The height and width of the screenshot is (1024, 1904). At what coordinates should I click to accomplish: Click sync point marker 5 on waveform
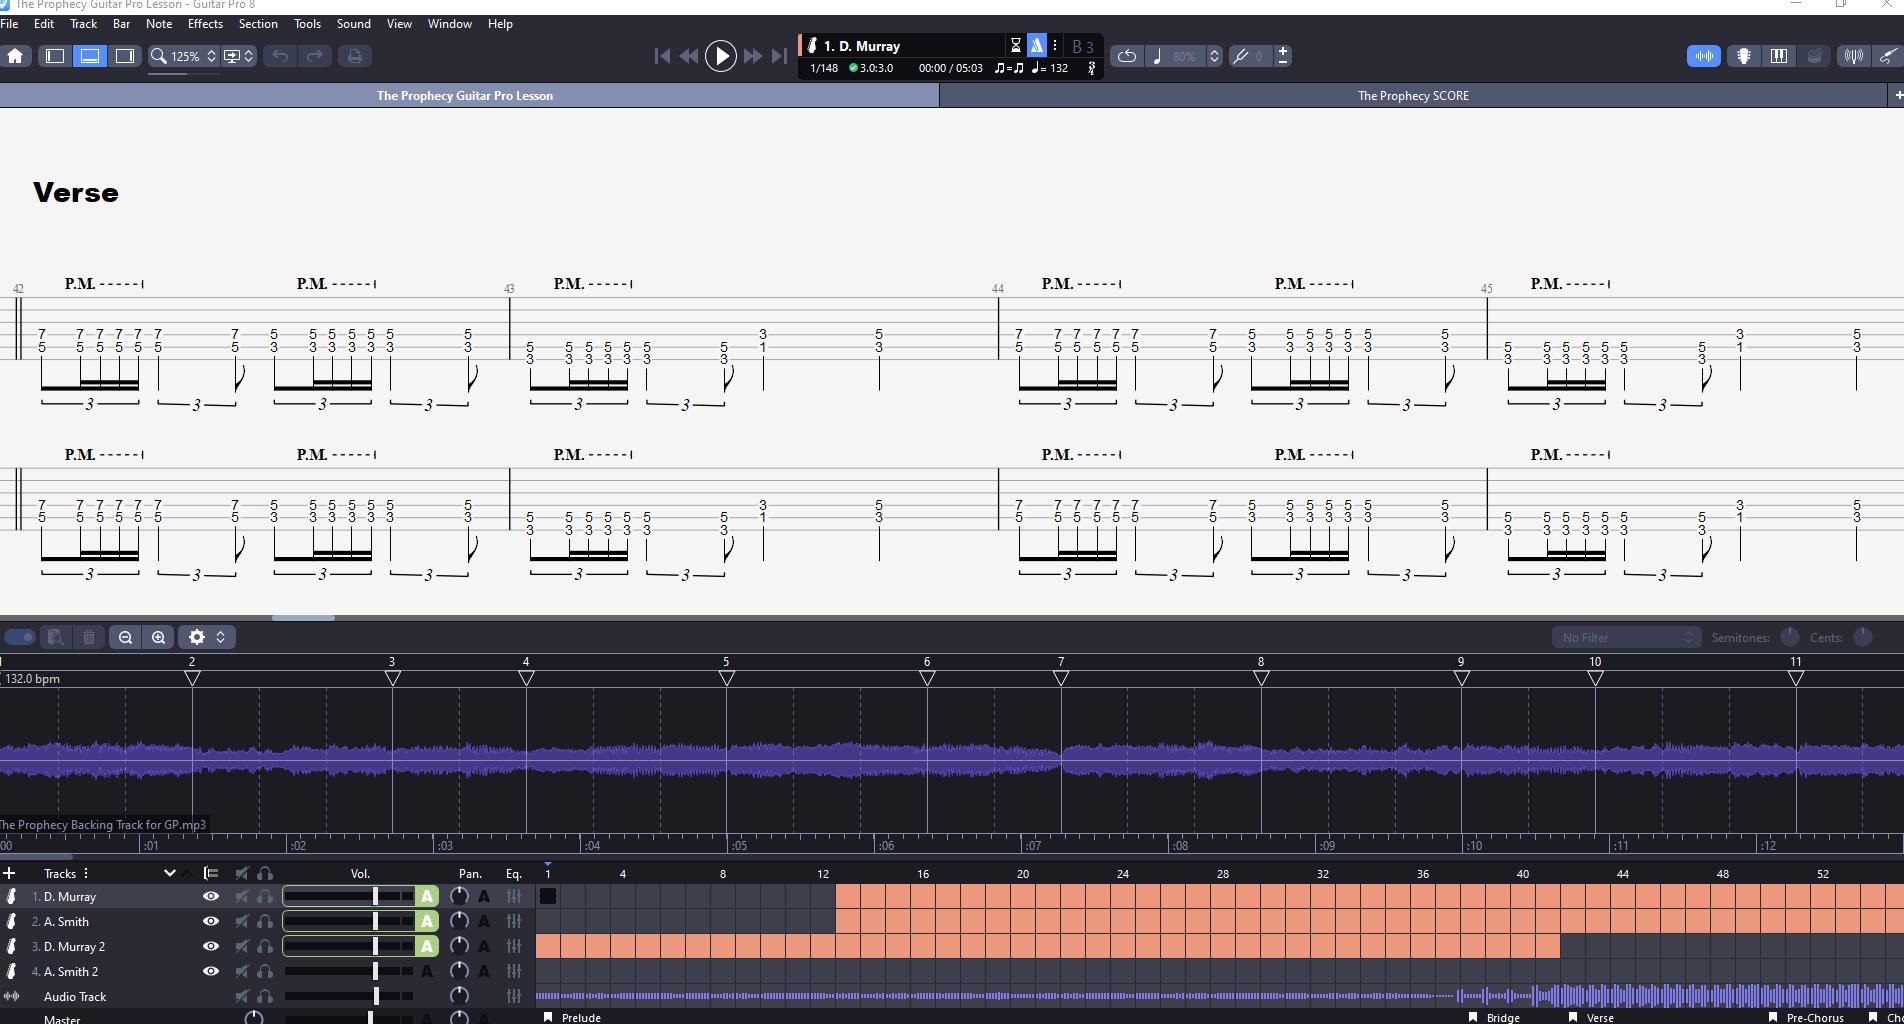point(727,678)
